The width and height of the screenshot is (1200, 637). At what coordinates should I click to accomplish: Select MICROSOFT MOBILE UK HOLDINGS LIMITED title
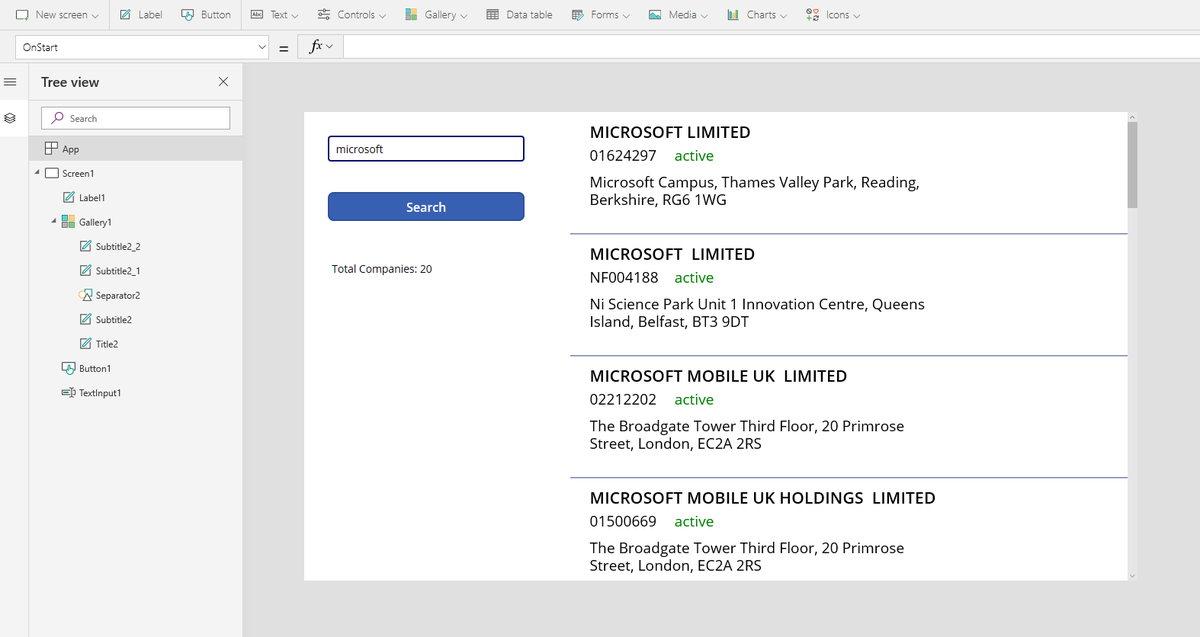tap(763, 498)
